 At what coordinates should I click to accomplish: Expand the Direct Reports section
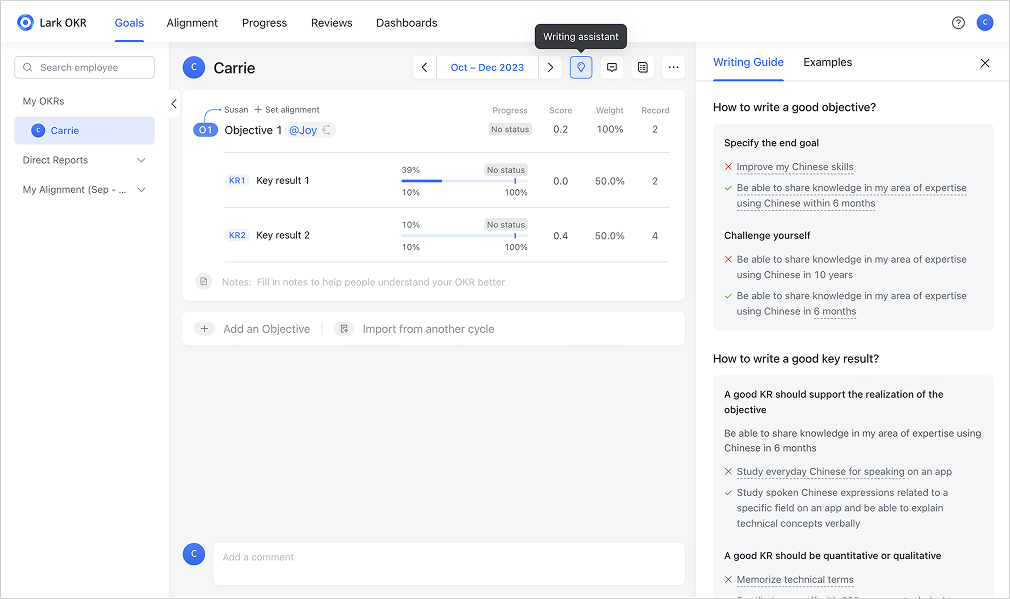[141, 160]
